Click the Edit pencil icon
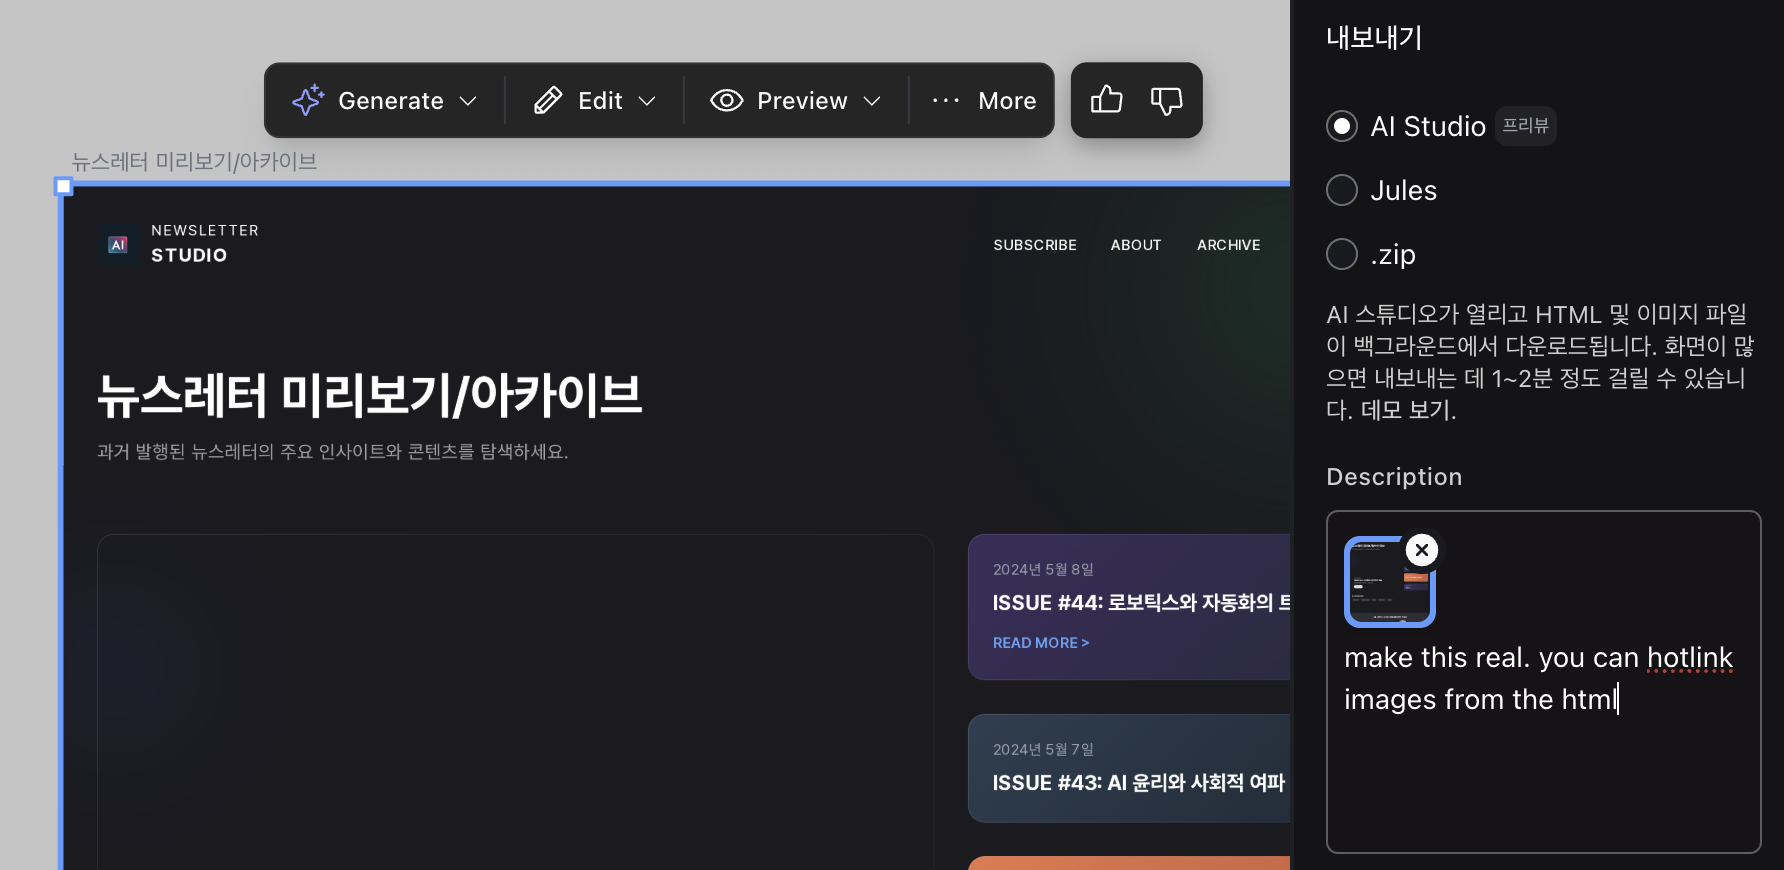1784x870 pixels. click(x=548, y=100)
